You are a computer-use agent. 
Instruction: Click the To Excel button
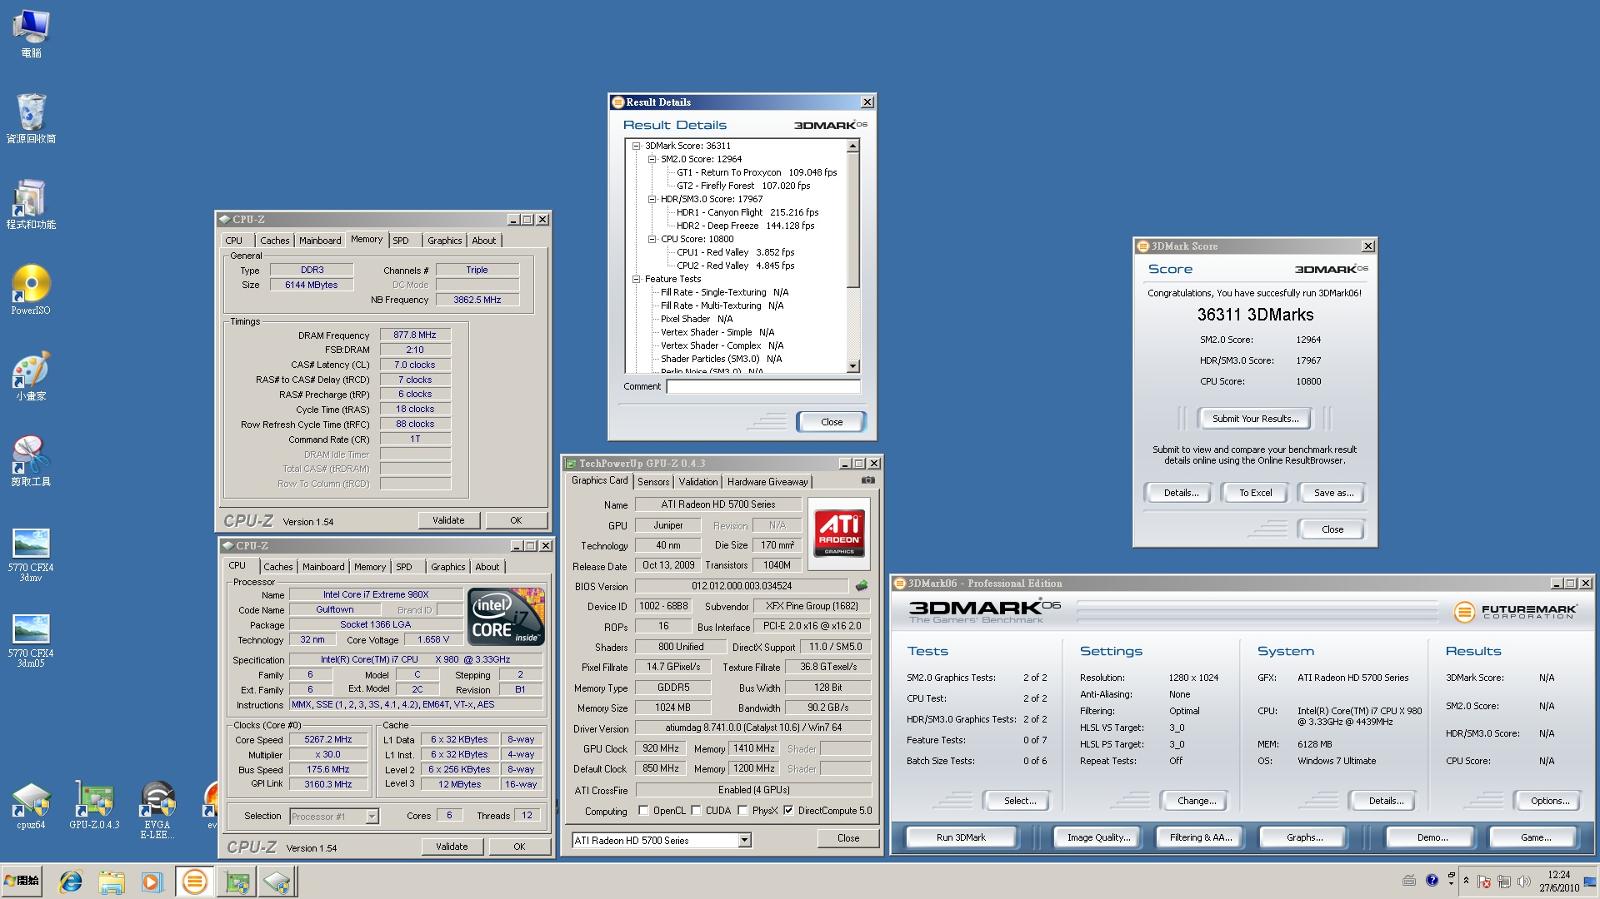[x=1255, y=492]
